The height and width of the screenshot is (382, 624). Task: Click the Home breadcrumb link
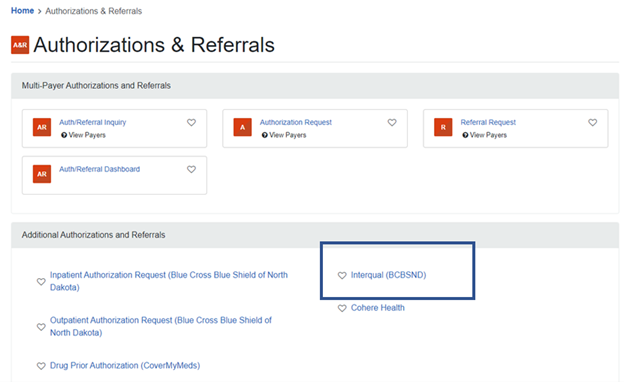(22, 11)
